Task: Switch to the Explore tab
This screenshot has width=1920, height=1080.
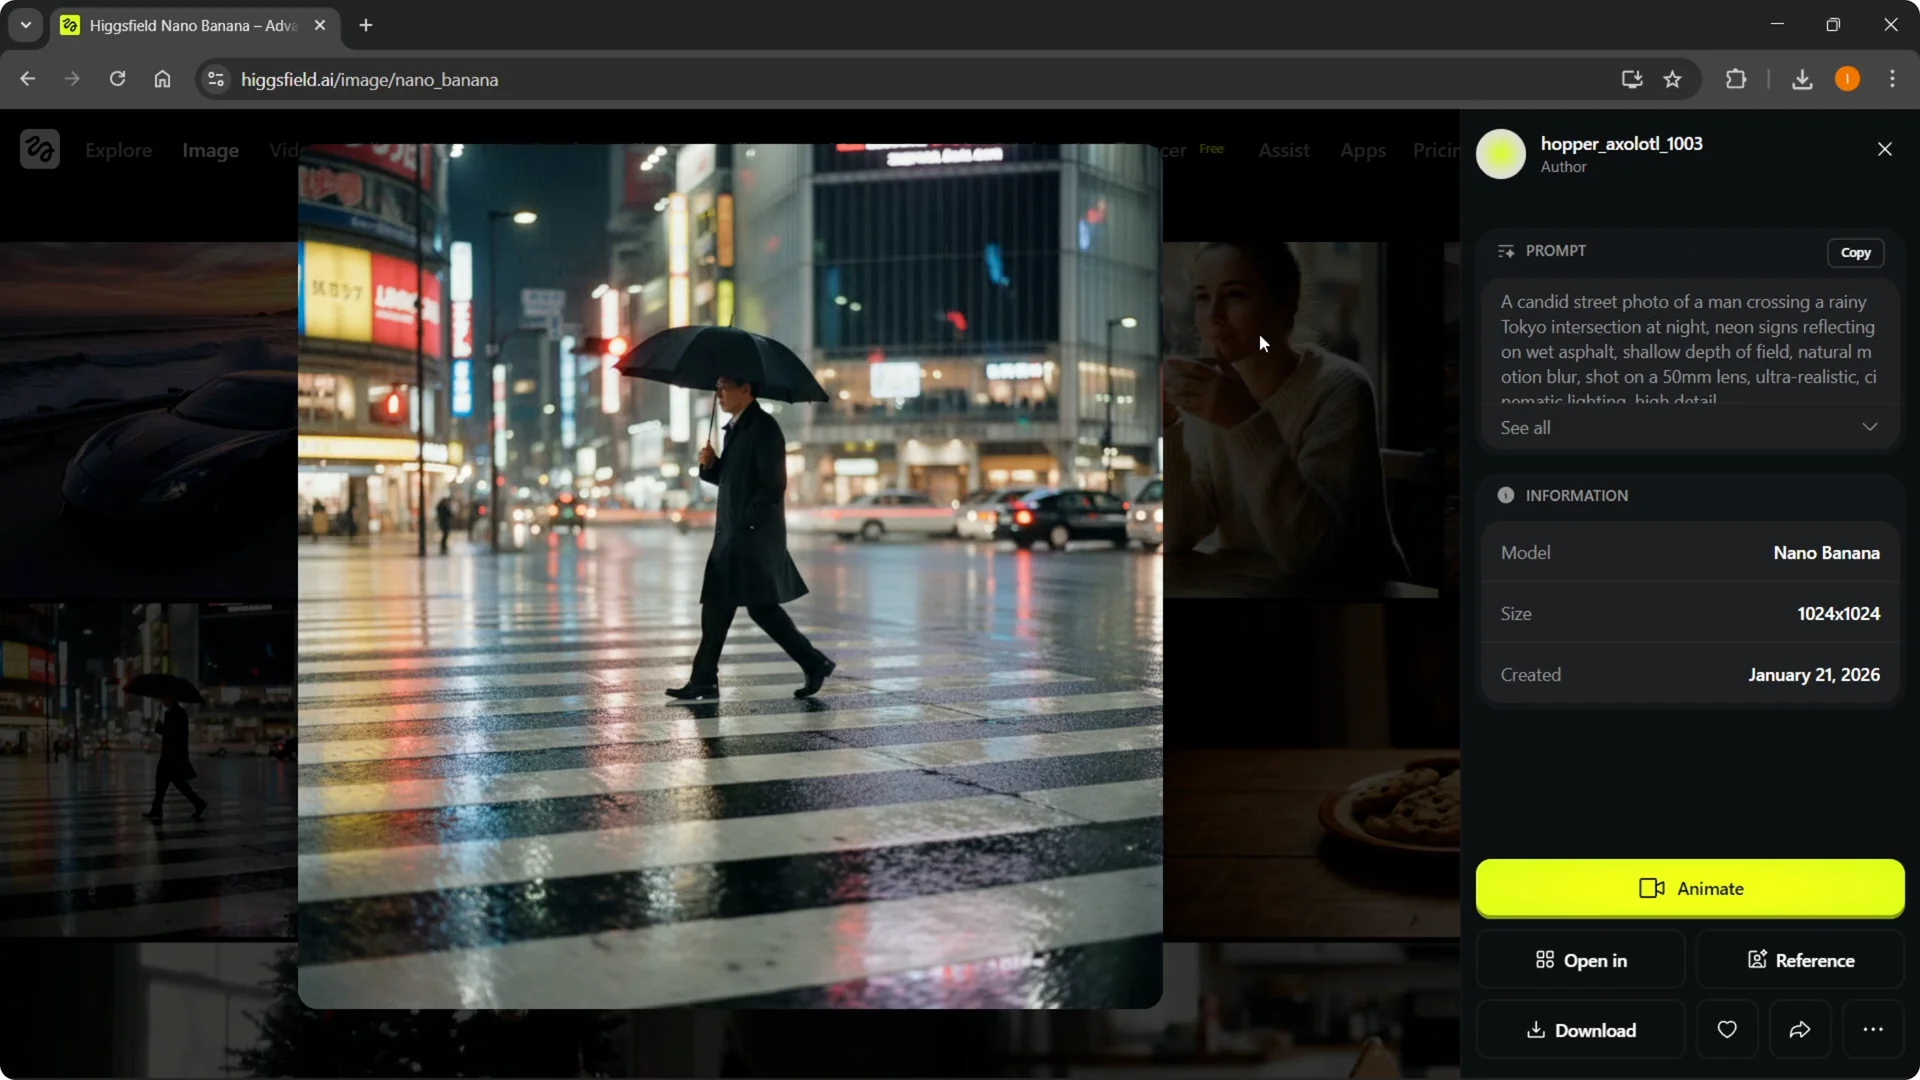Action: (119, 150)
